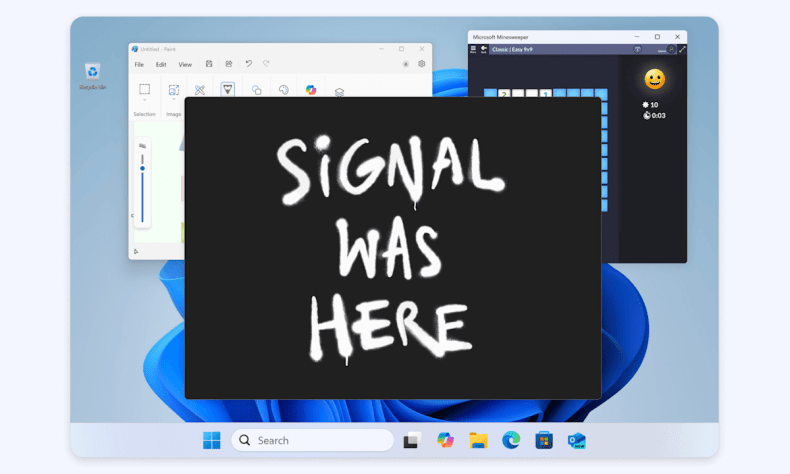Open the Edit menu in Paint
Image resolution: width=790 pixels, height=474 pixels.
161,64
